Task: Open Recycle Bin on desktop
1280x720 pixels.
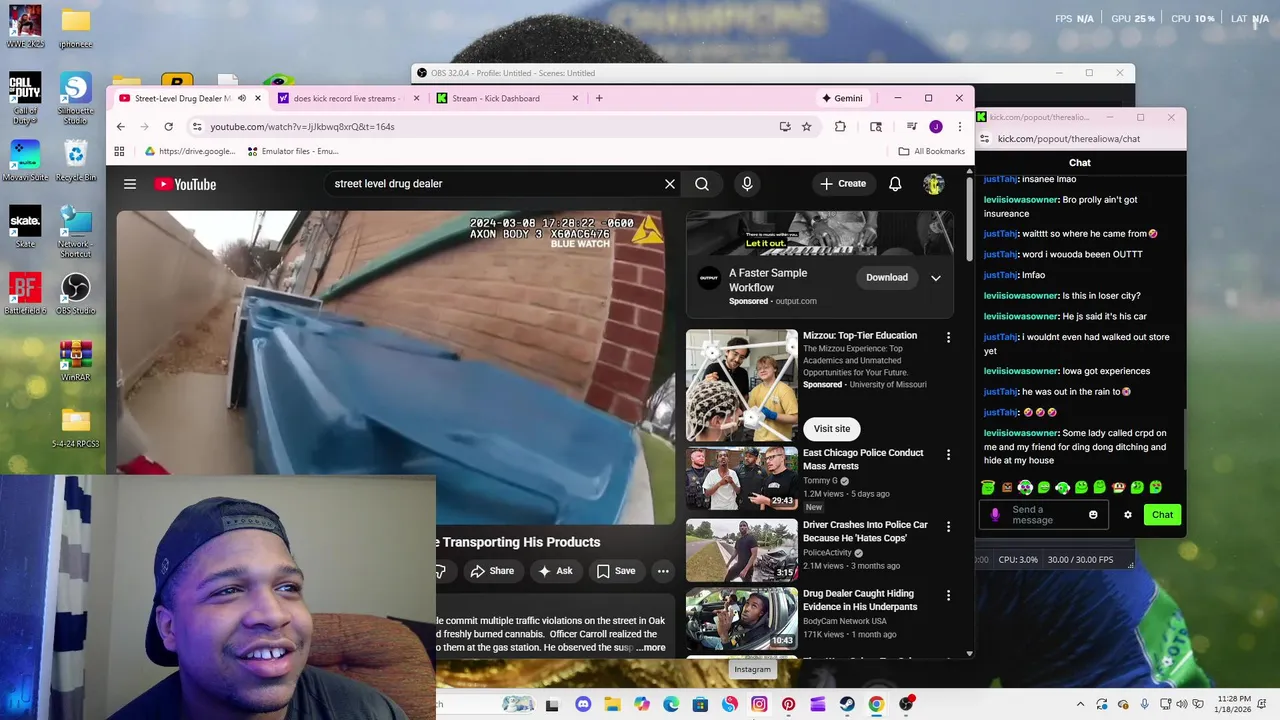Action: pos(76,161)
